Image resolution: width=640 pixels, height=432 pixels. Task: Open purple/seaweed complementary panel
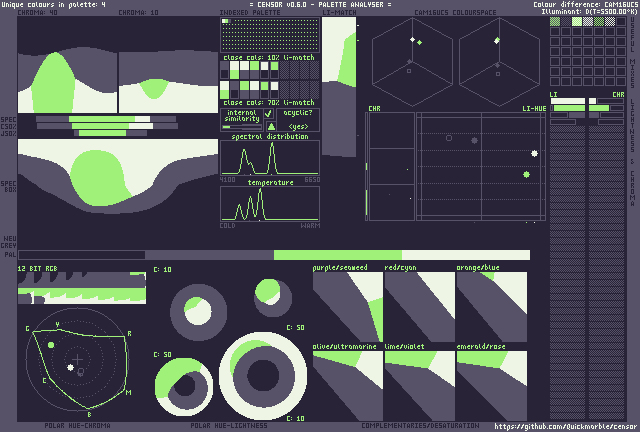pyautogui.click(x=348, y=307)
